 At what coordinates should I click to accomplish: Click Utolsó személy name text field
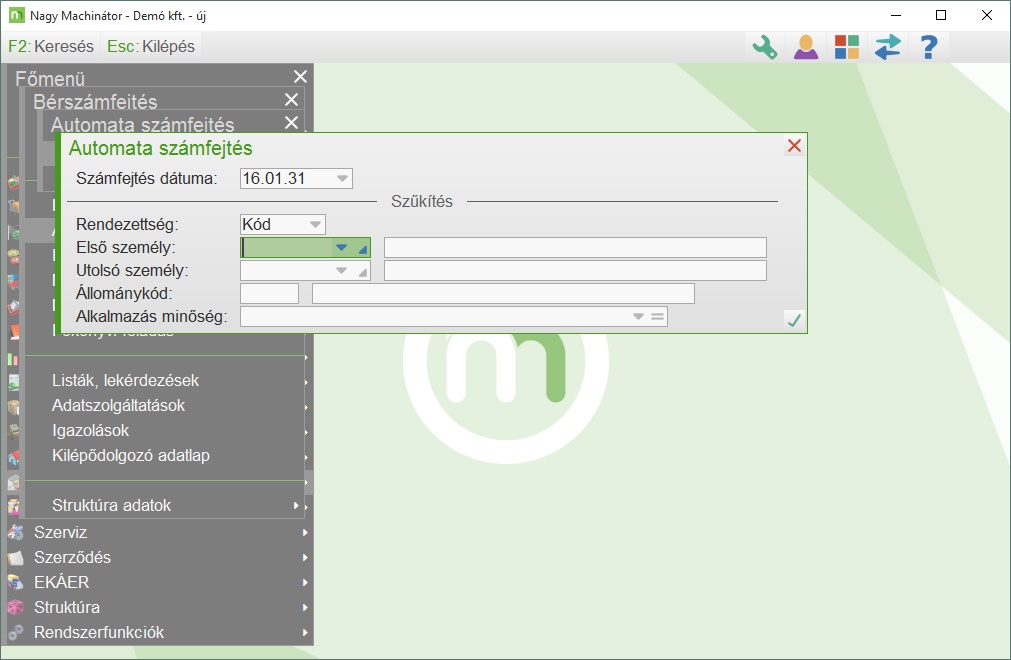(575, 271)
